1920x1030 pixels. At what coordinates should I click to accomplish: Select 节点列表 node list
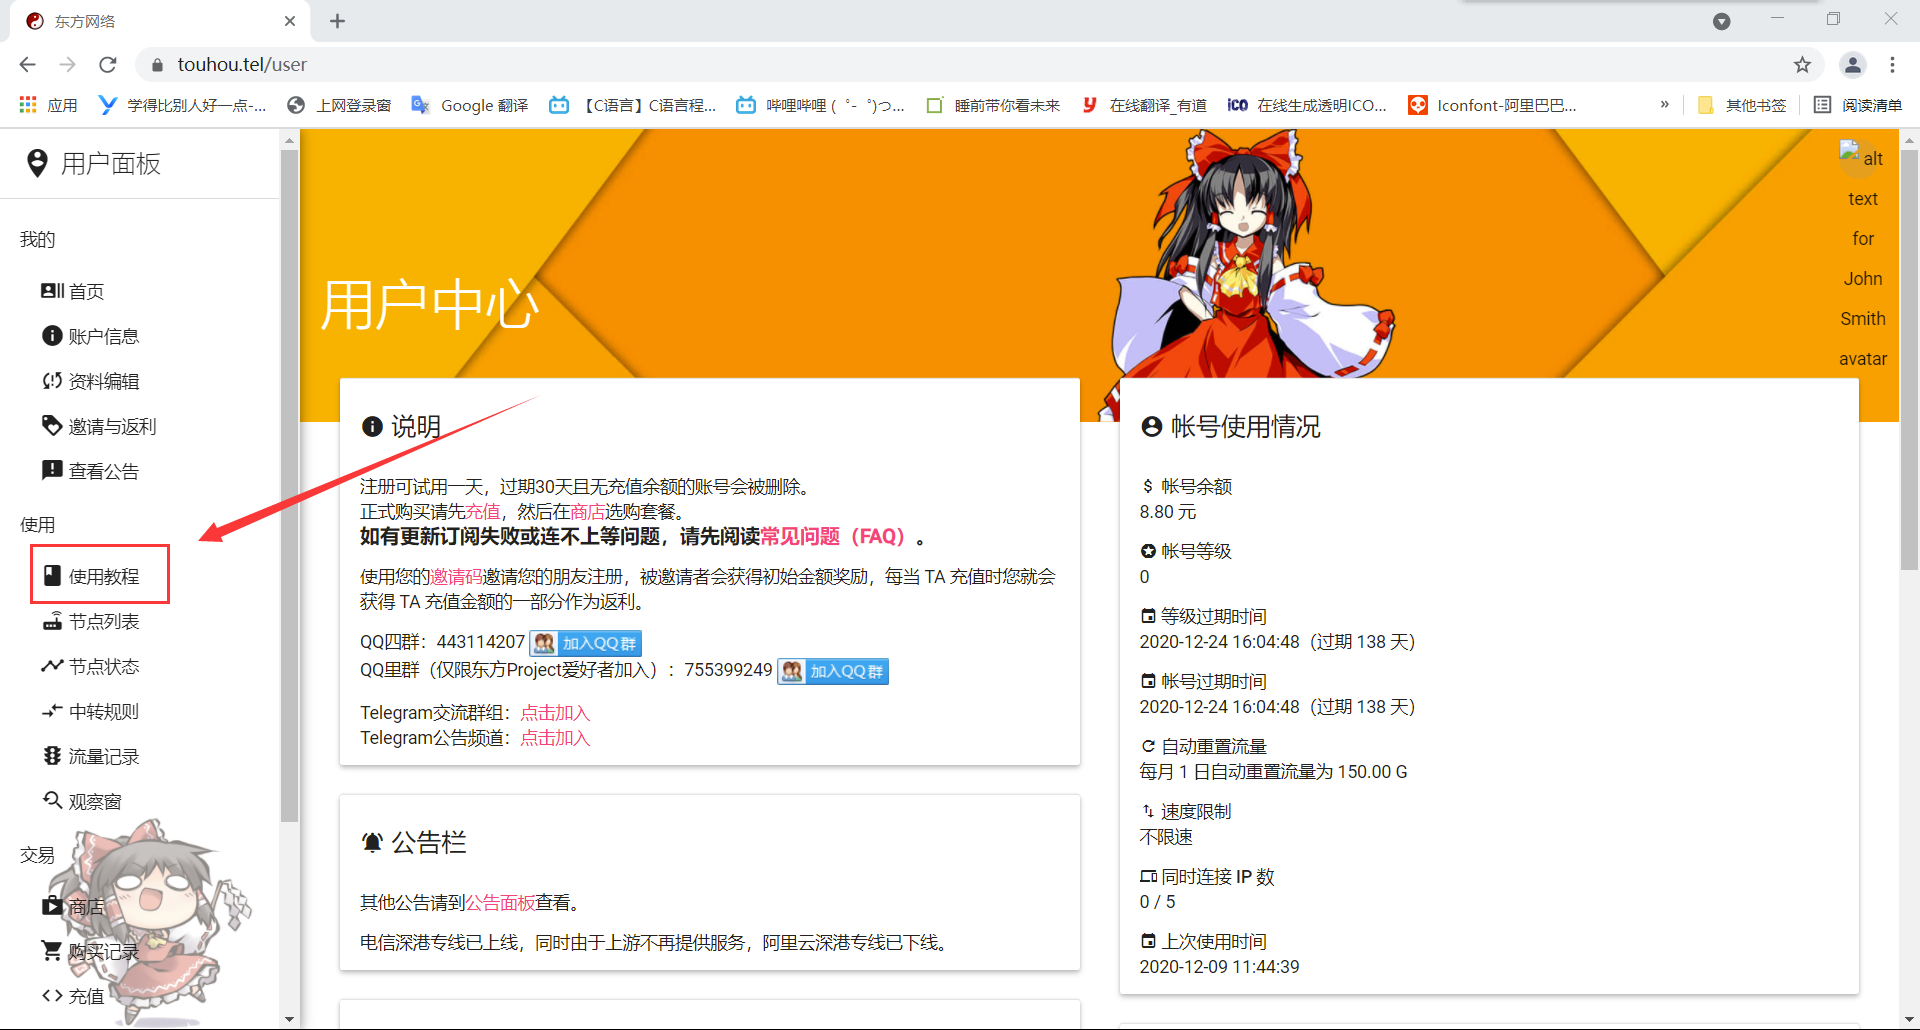tap(104, 620)
